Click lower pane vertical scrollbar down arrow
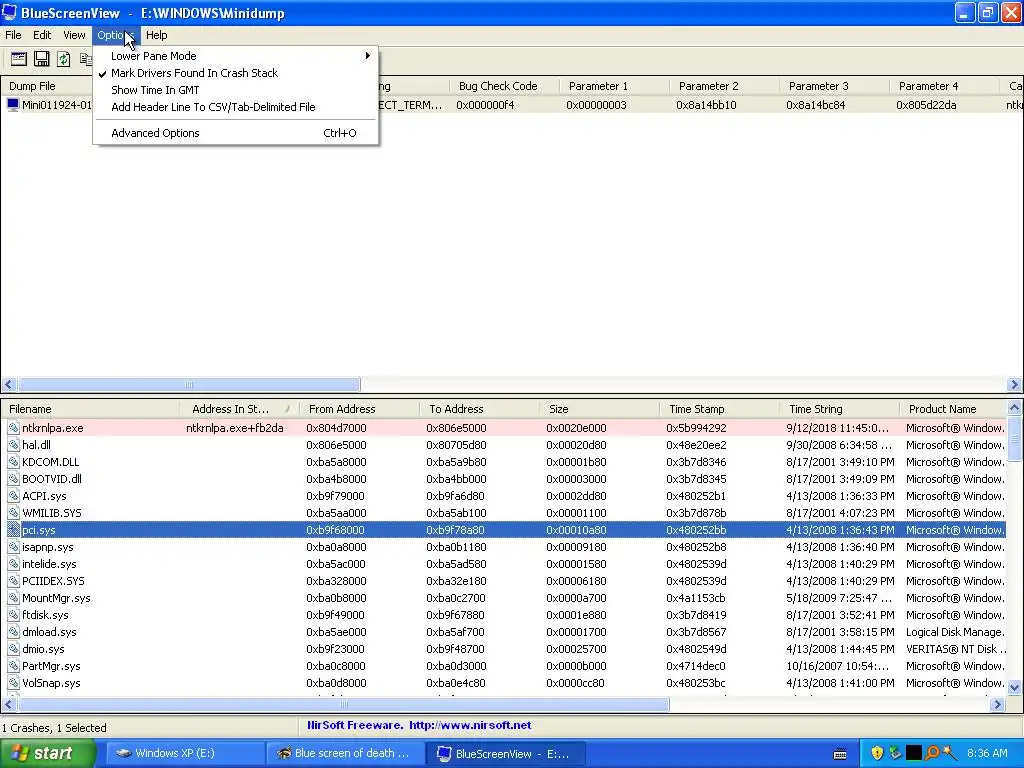The width and height of the screenshot is (1024, 768). tap(1014, 687)
